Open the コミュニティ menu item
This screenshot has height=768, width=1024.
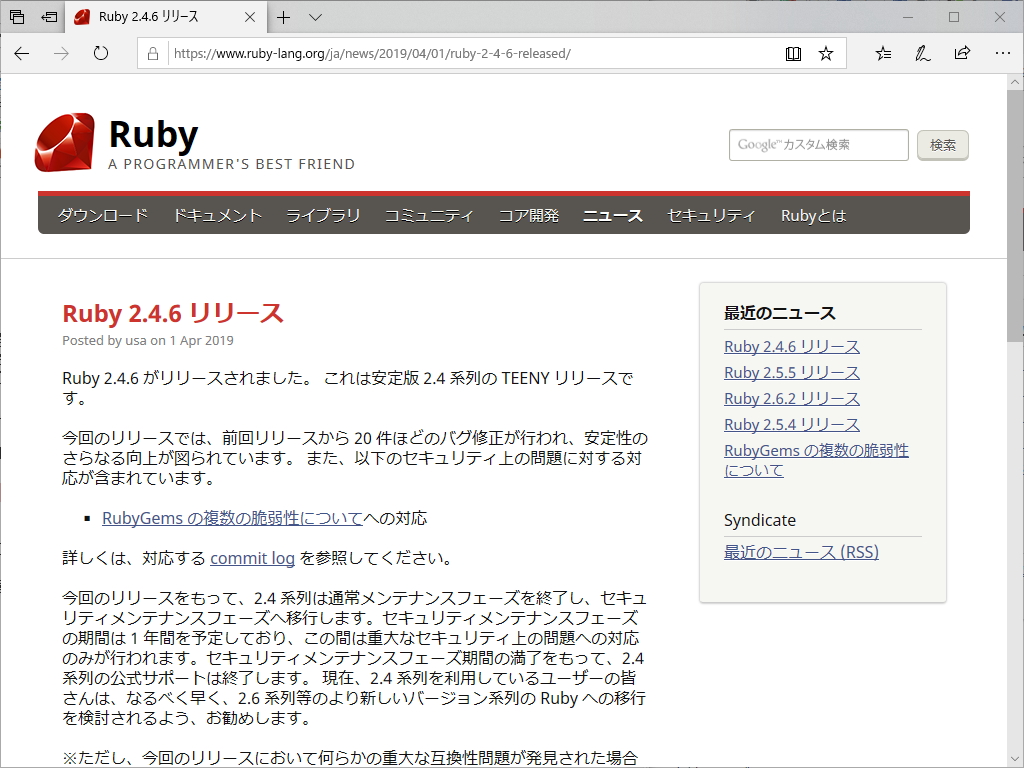(429, 216)
